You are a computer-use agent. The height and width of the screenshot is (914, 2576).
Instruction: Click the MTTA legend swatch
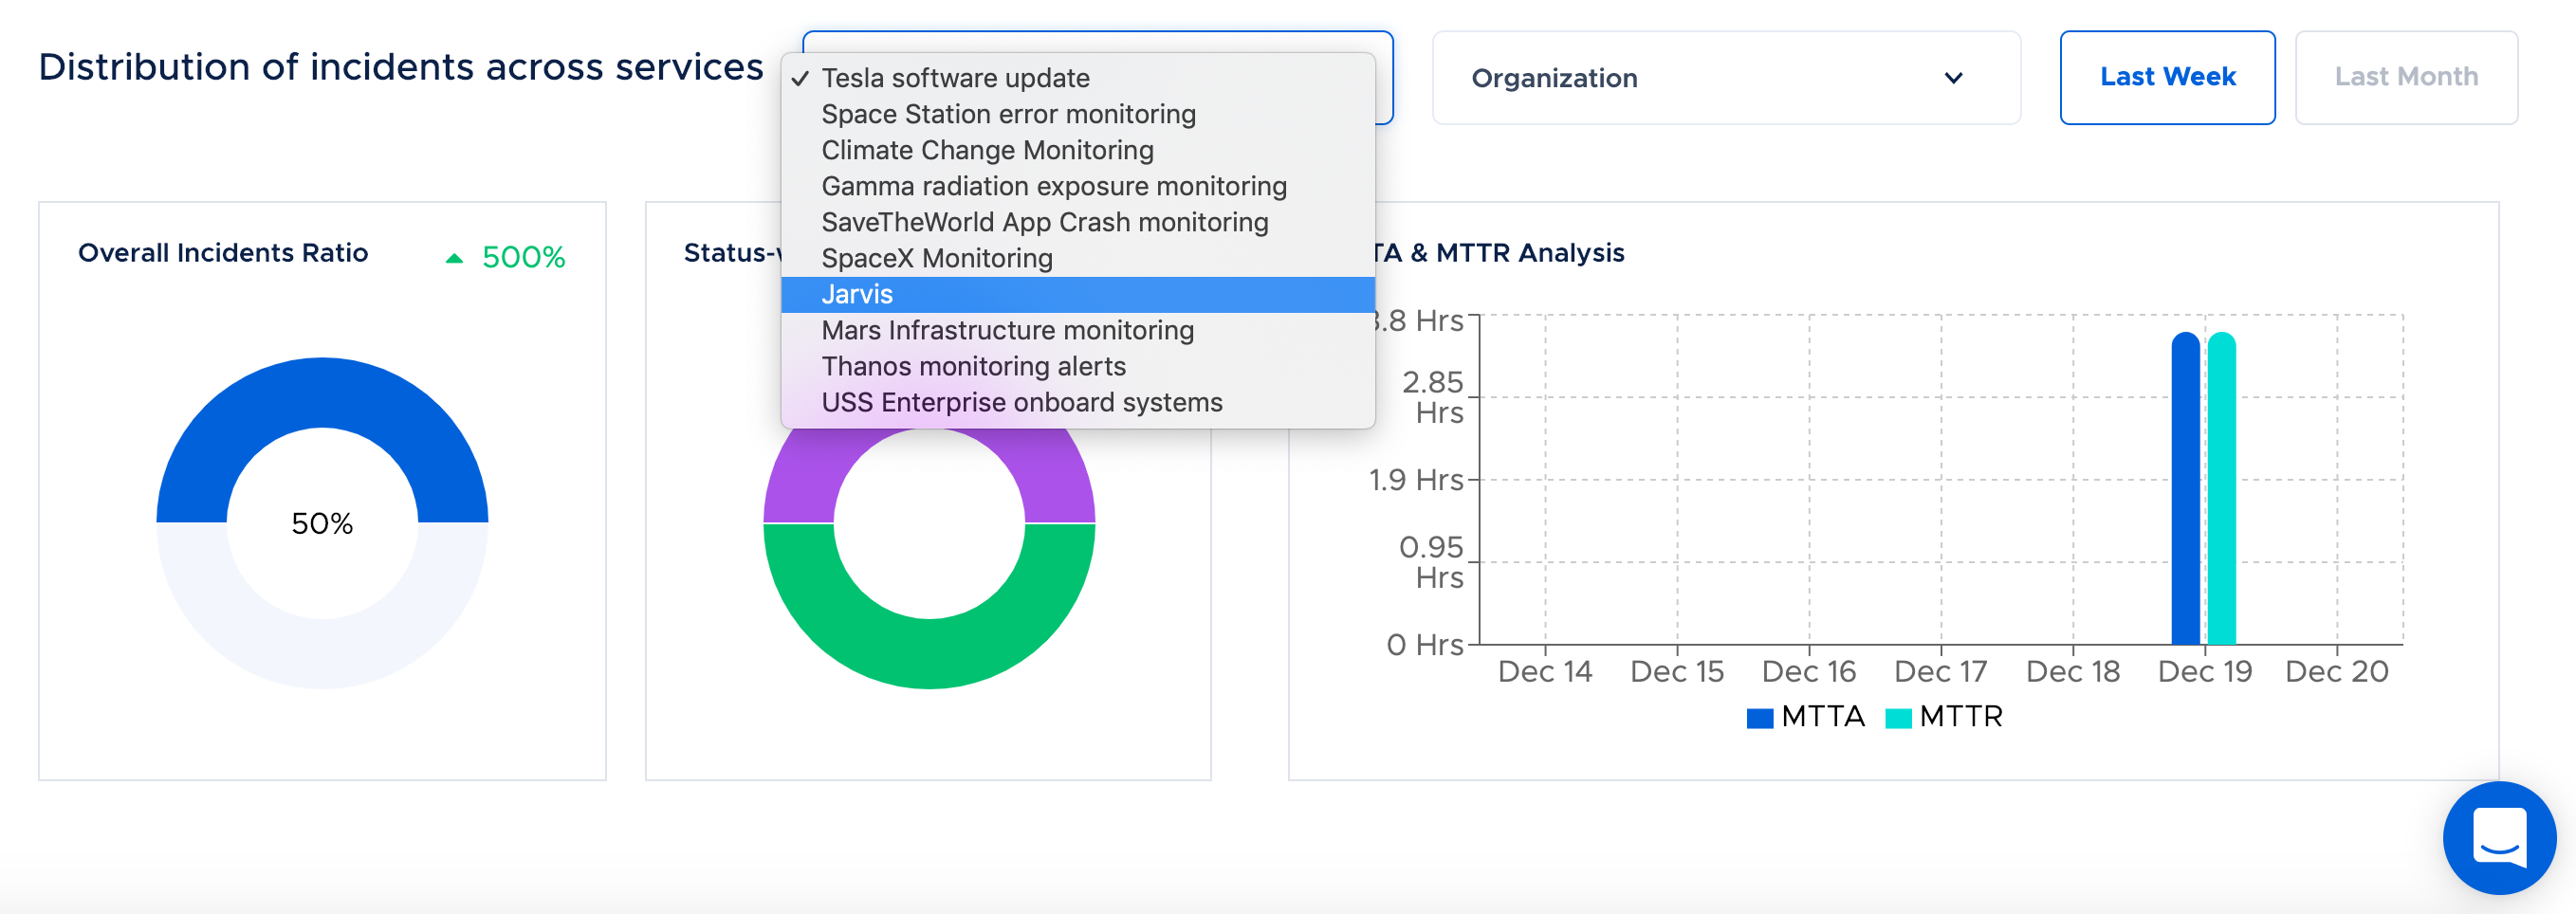pyautogui.click(x=1759, y=718)
